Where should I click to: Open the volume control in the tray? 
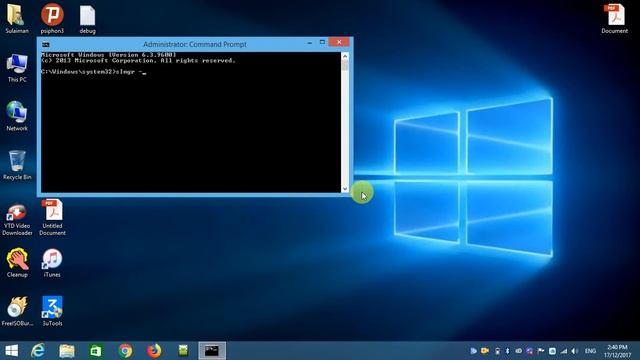[x=575, y=351]
